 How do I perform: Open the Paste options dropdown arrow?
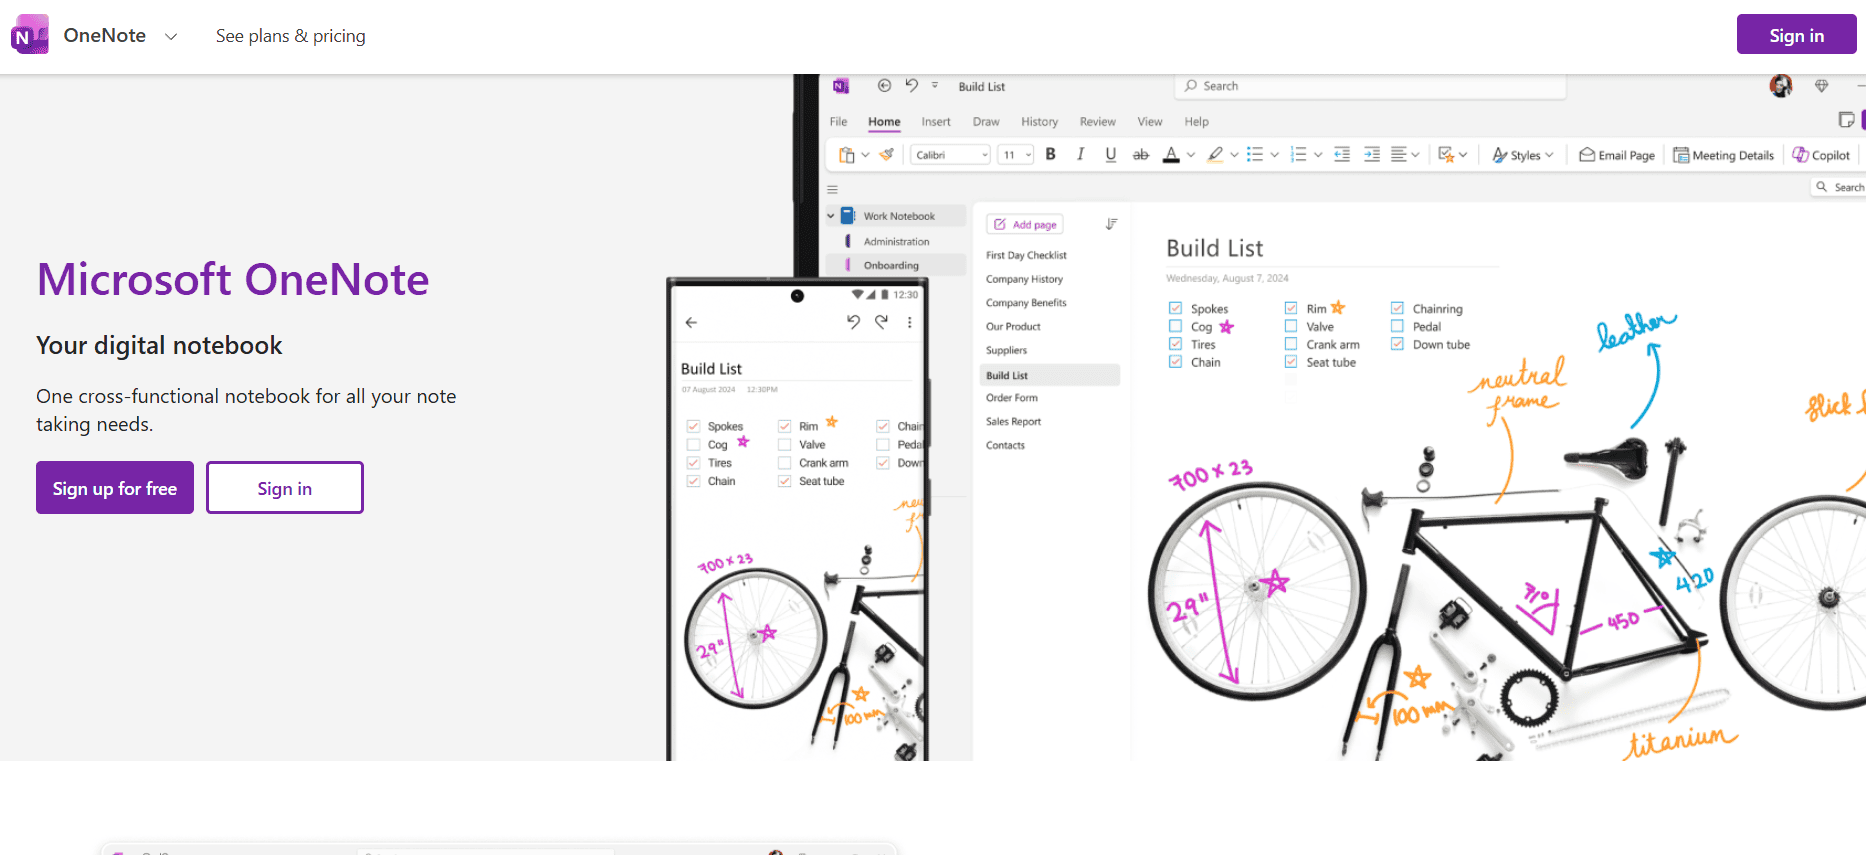point(865,155)
